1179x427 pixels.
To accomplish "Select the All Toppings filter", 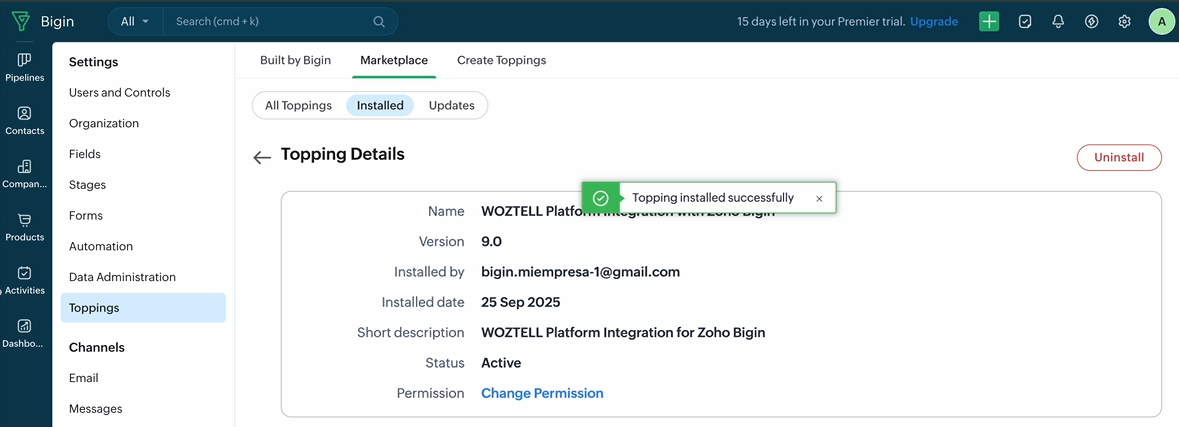I will 298,105.
